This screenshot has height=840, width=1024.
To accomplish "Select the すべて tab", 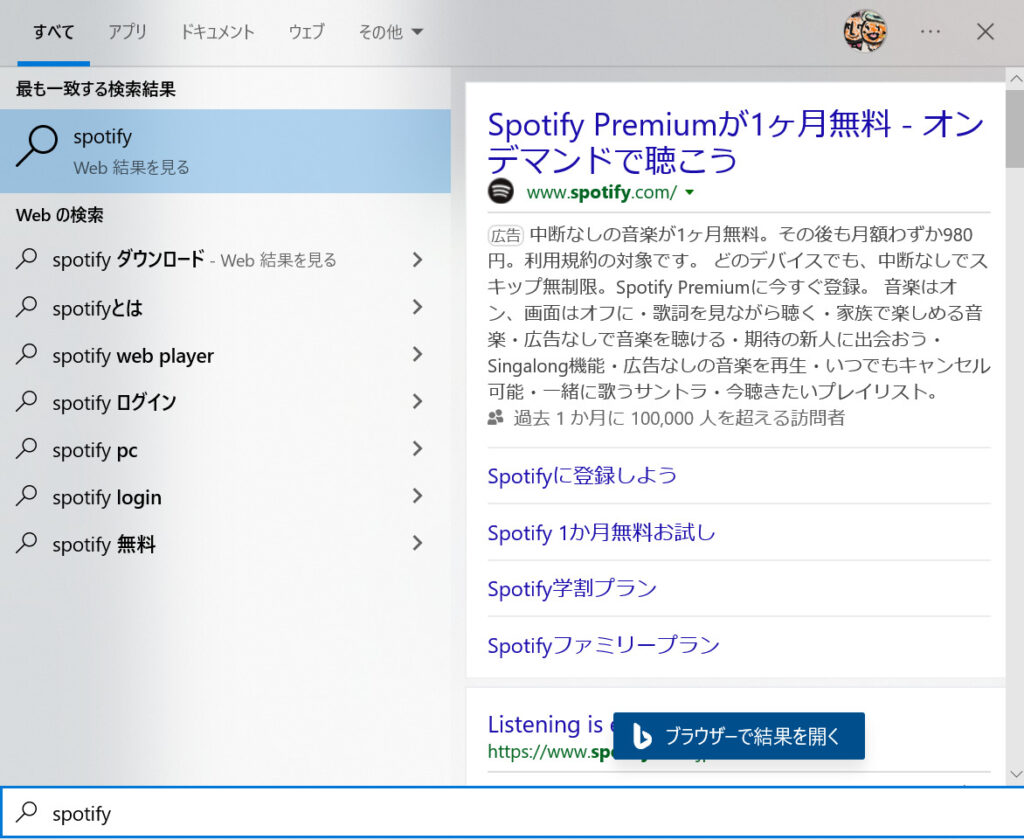I will point(54,31).
